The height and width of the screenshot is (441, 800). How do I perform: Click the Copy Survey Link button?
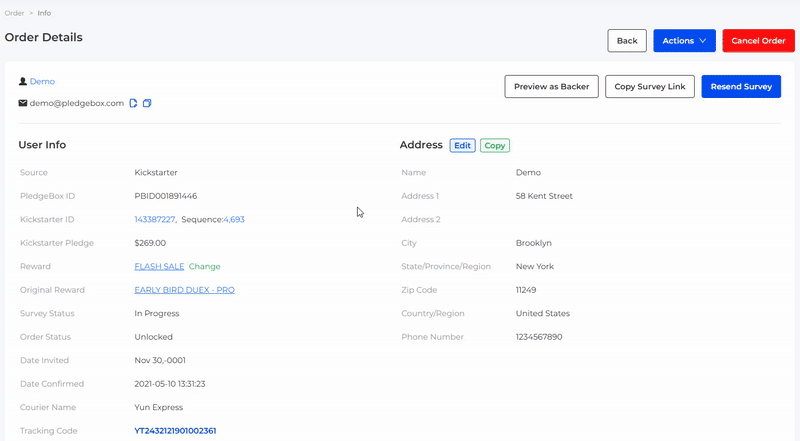tap(649, 87)
